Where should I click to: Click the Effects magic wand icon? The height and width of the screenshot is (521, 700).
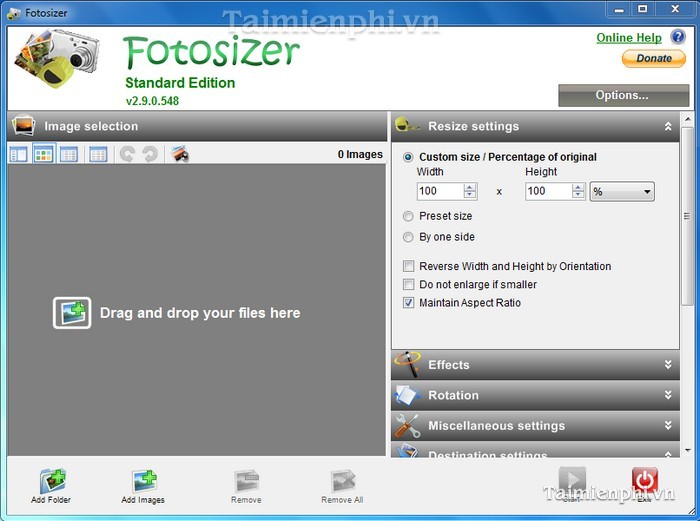[408, 364]
